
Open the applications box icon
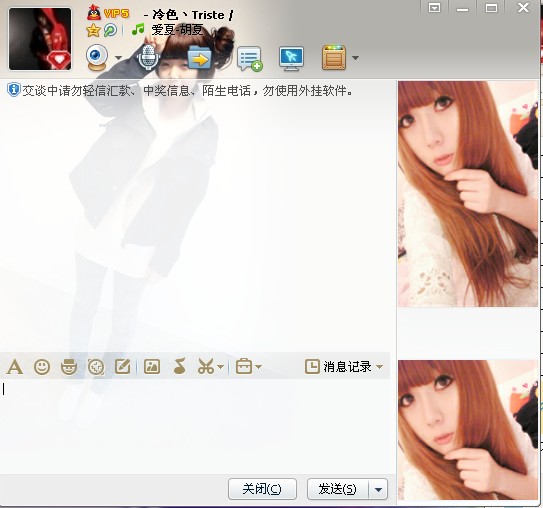334,57
